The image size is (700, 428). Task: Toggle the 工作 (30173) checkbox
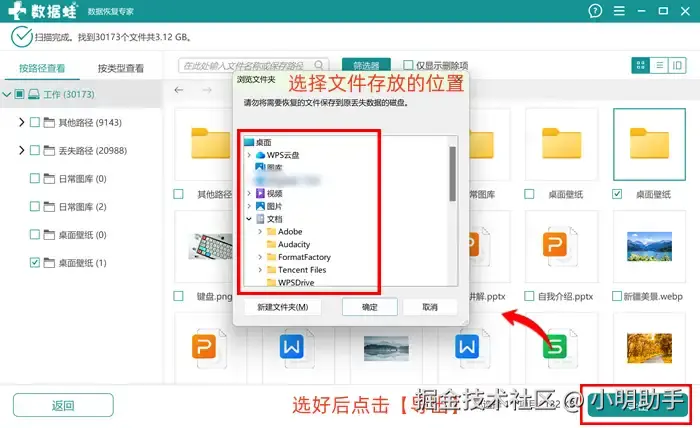[19, 94]
